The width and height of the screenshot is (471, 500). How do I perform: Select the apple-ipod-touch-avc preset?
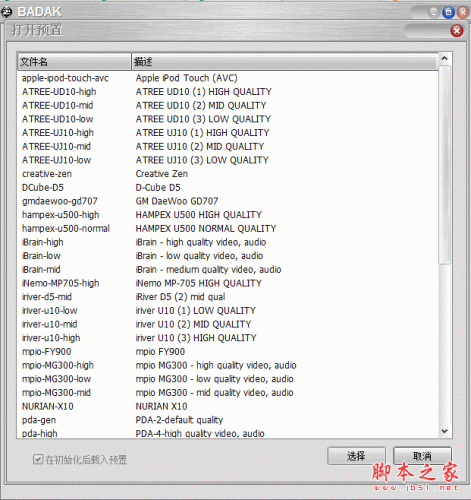[65, 78]
